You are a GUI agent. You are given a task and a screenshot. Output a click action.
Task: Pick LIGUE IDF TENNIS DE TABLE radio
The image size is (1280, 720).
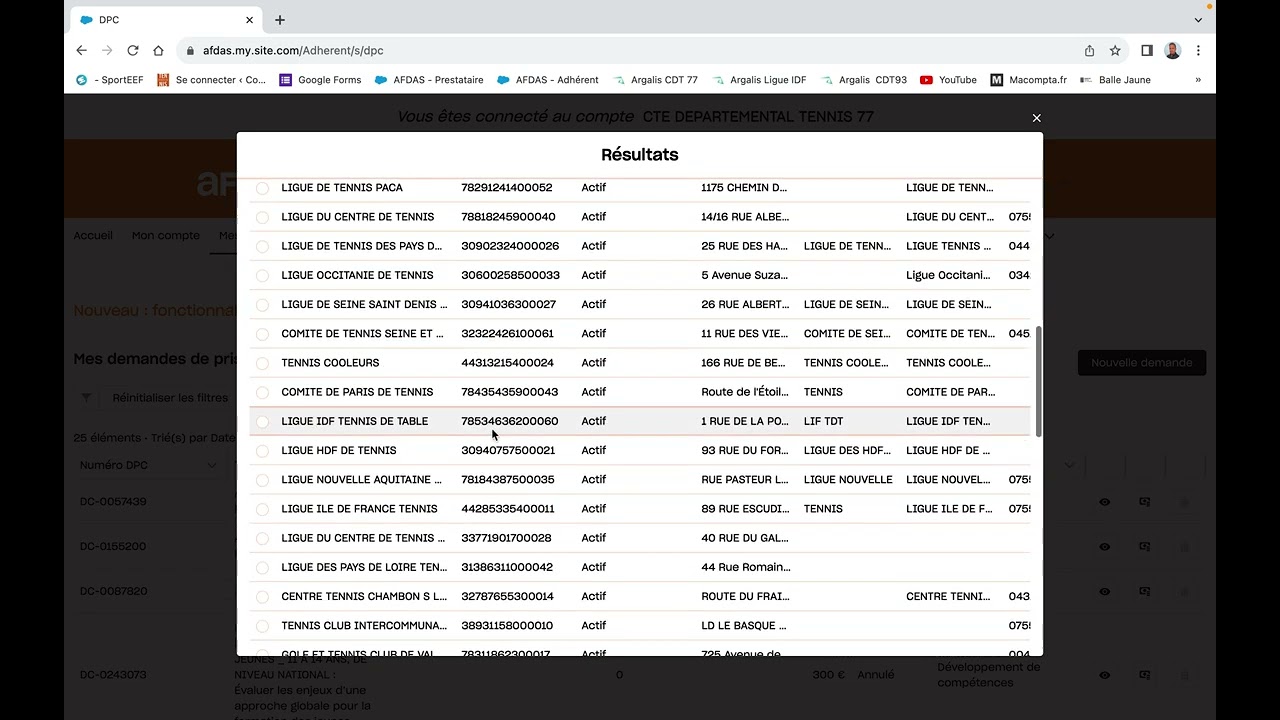(262, 422)
